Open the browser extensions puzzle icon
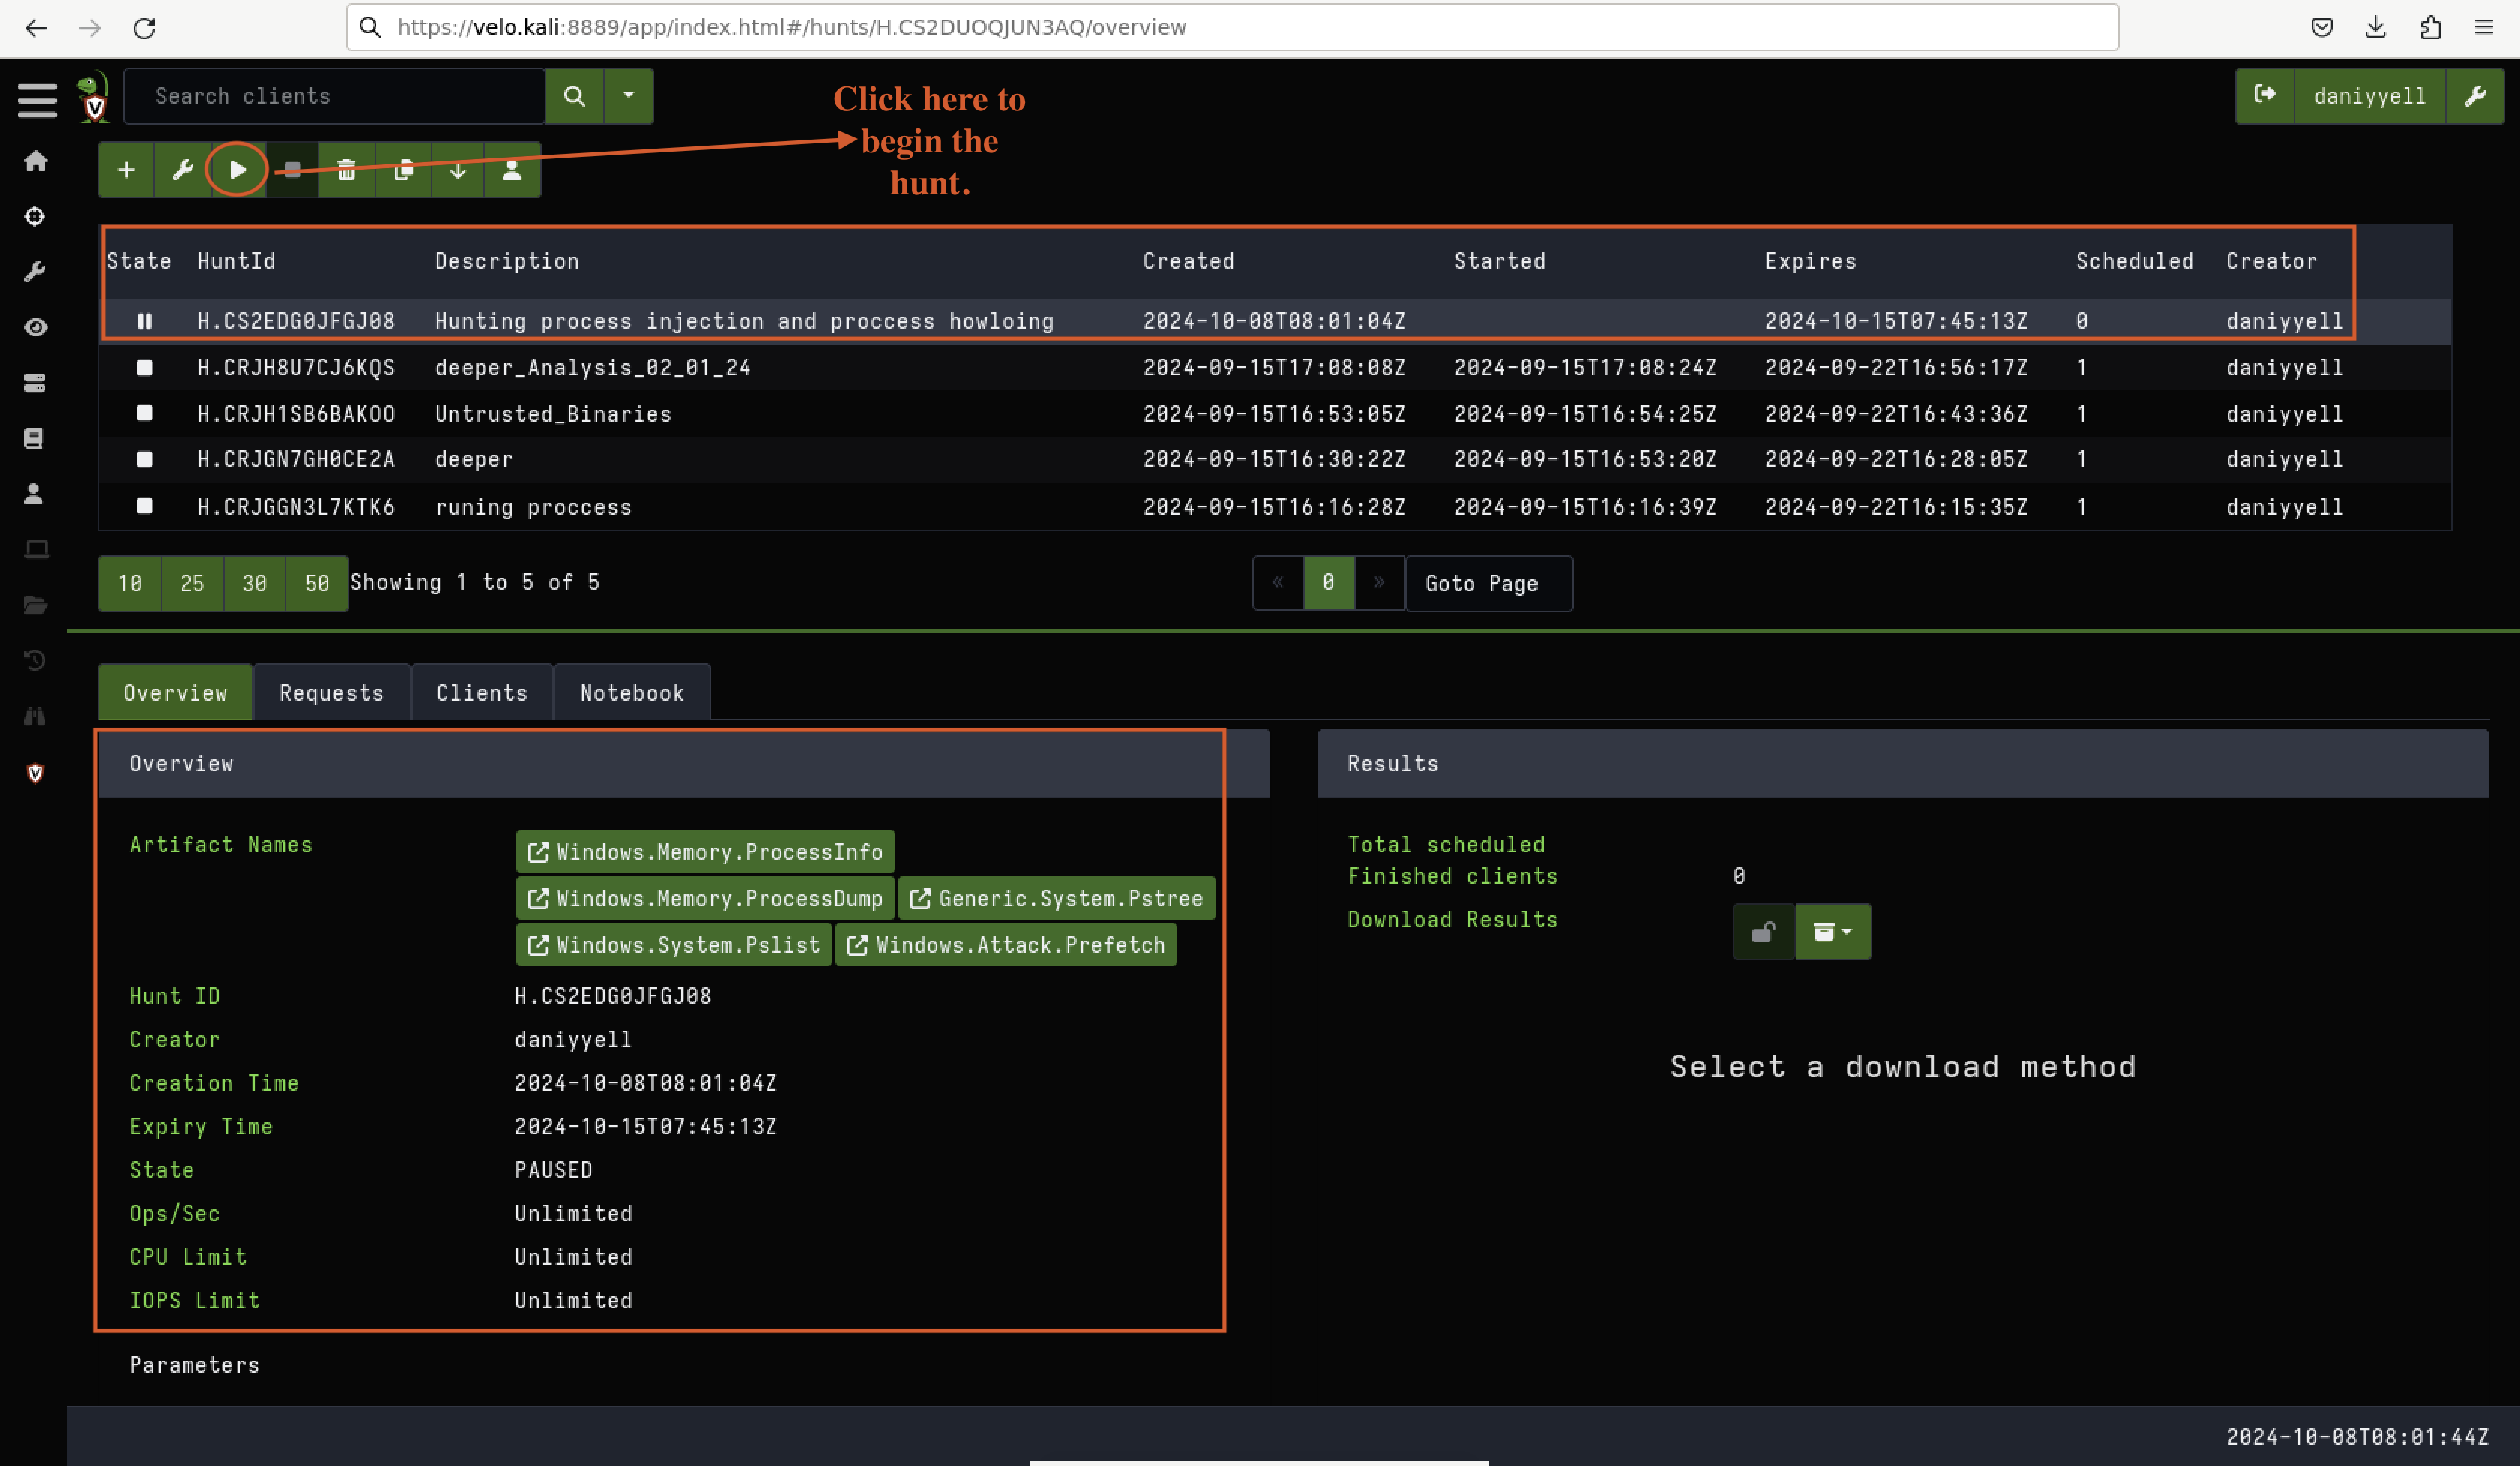Image resolution: width=2520 pixels, height=1466 pixels. (x=2430, y=27)
